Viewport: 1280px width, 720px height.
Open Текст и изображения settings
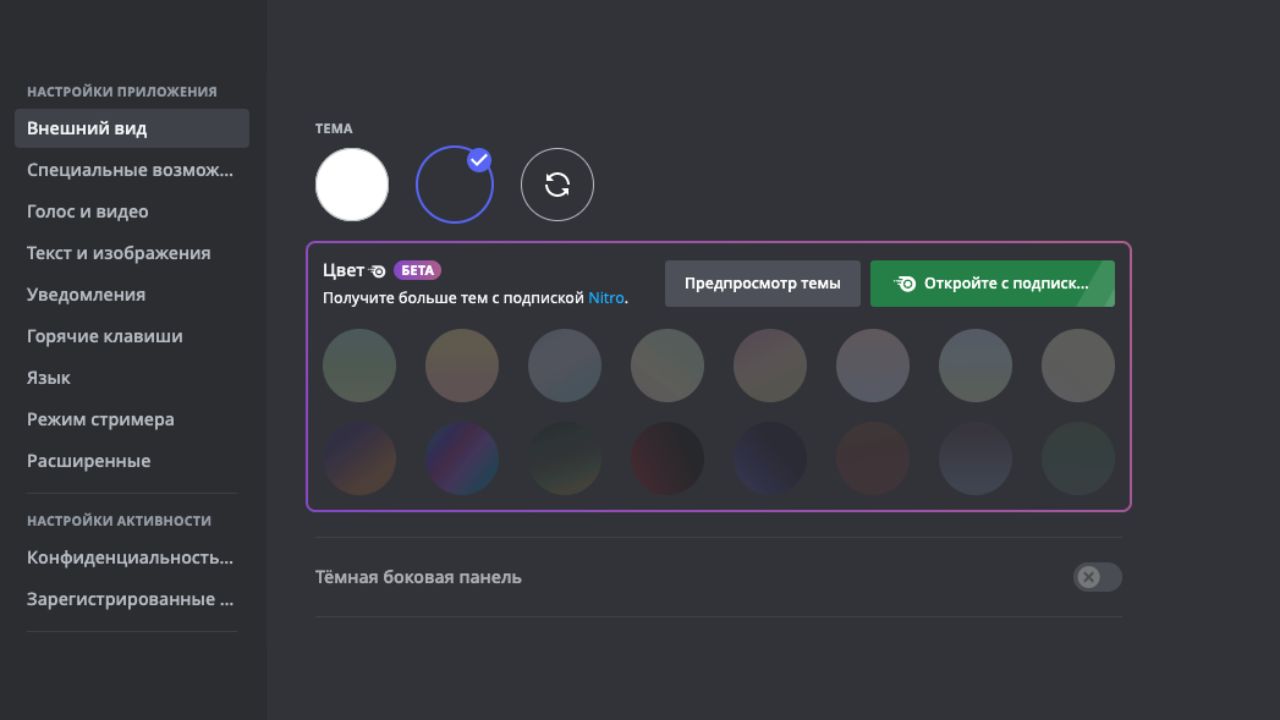coord(132,253)
